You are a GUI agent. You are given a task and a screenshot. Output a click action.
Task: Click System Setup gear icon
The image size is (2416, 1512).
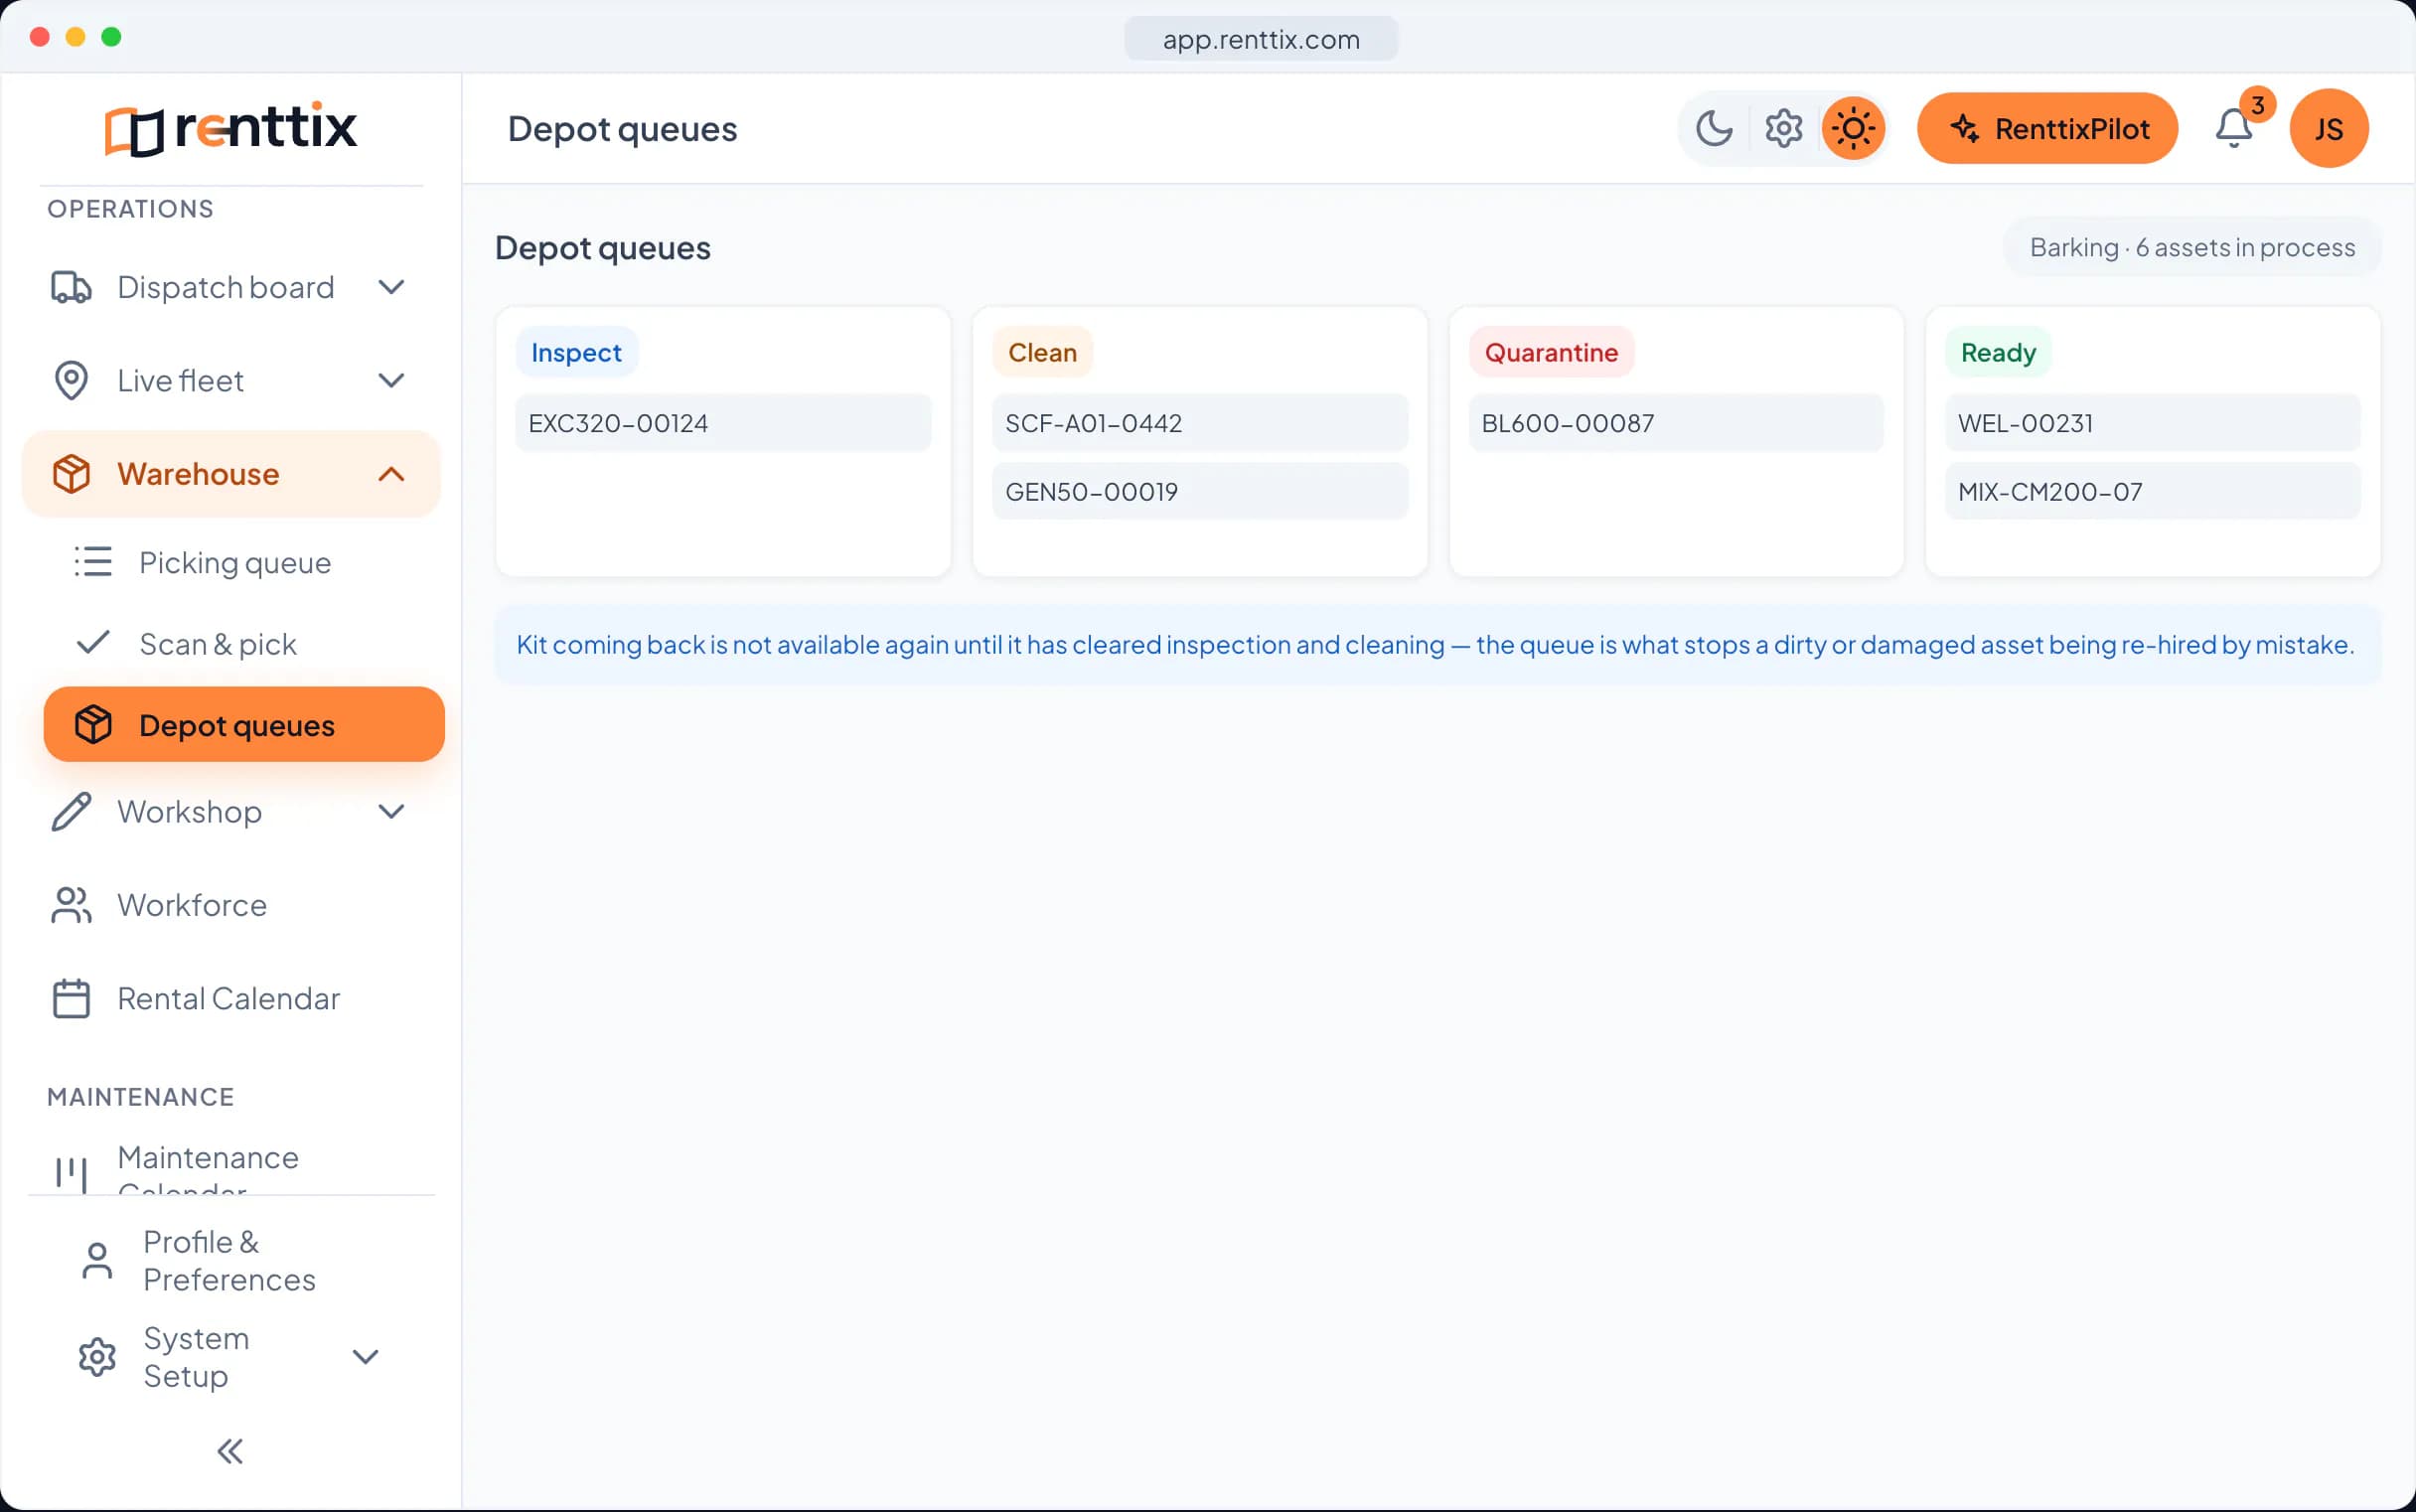97,1357
